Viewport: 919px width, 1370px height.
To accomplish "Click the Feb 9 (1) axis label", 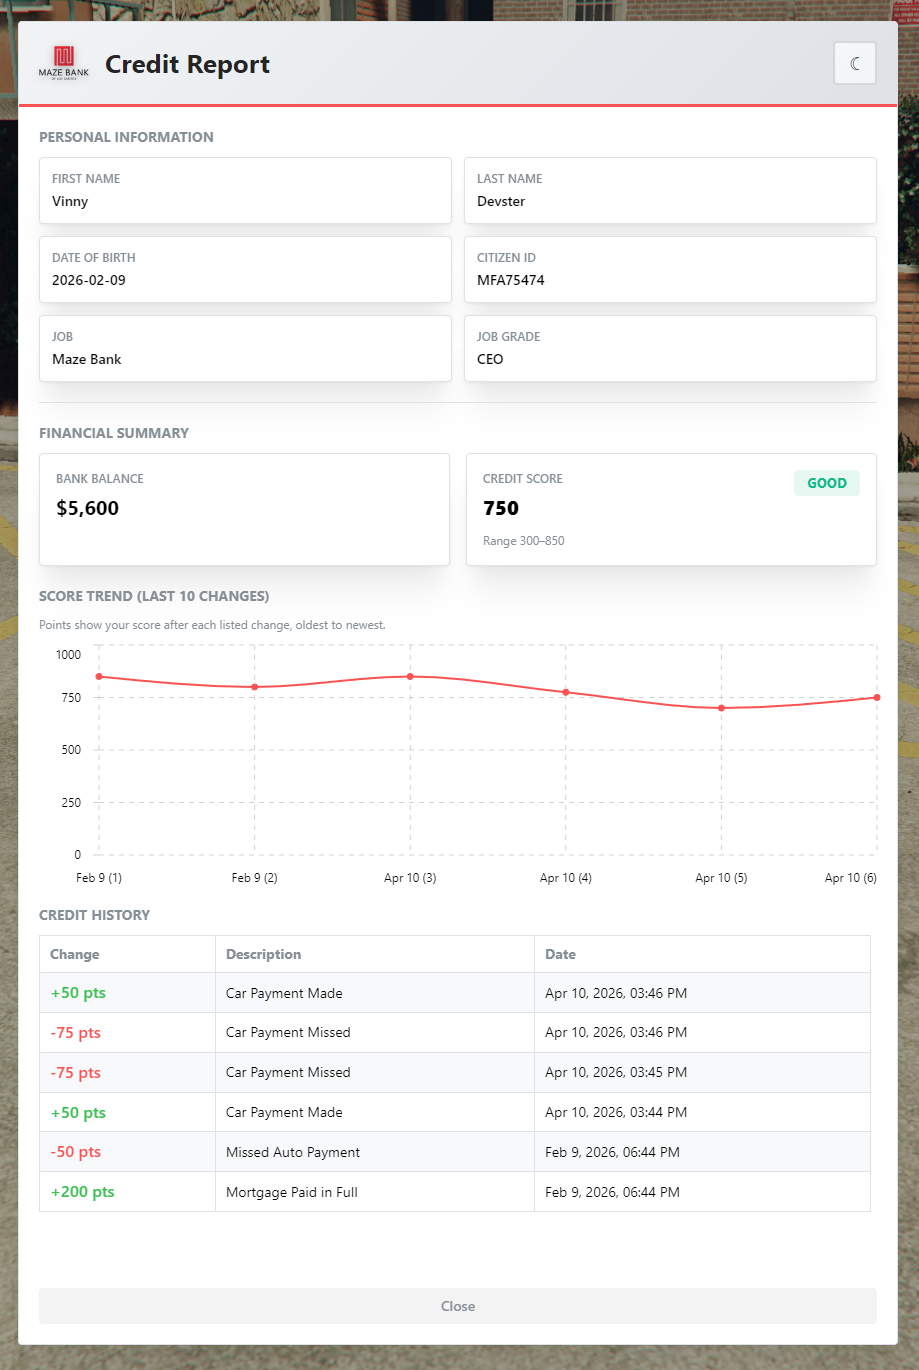I will point(99,878).
